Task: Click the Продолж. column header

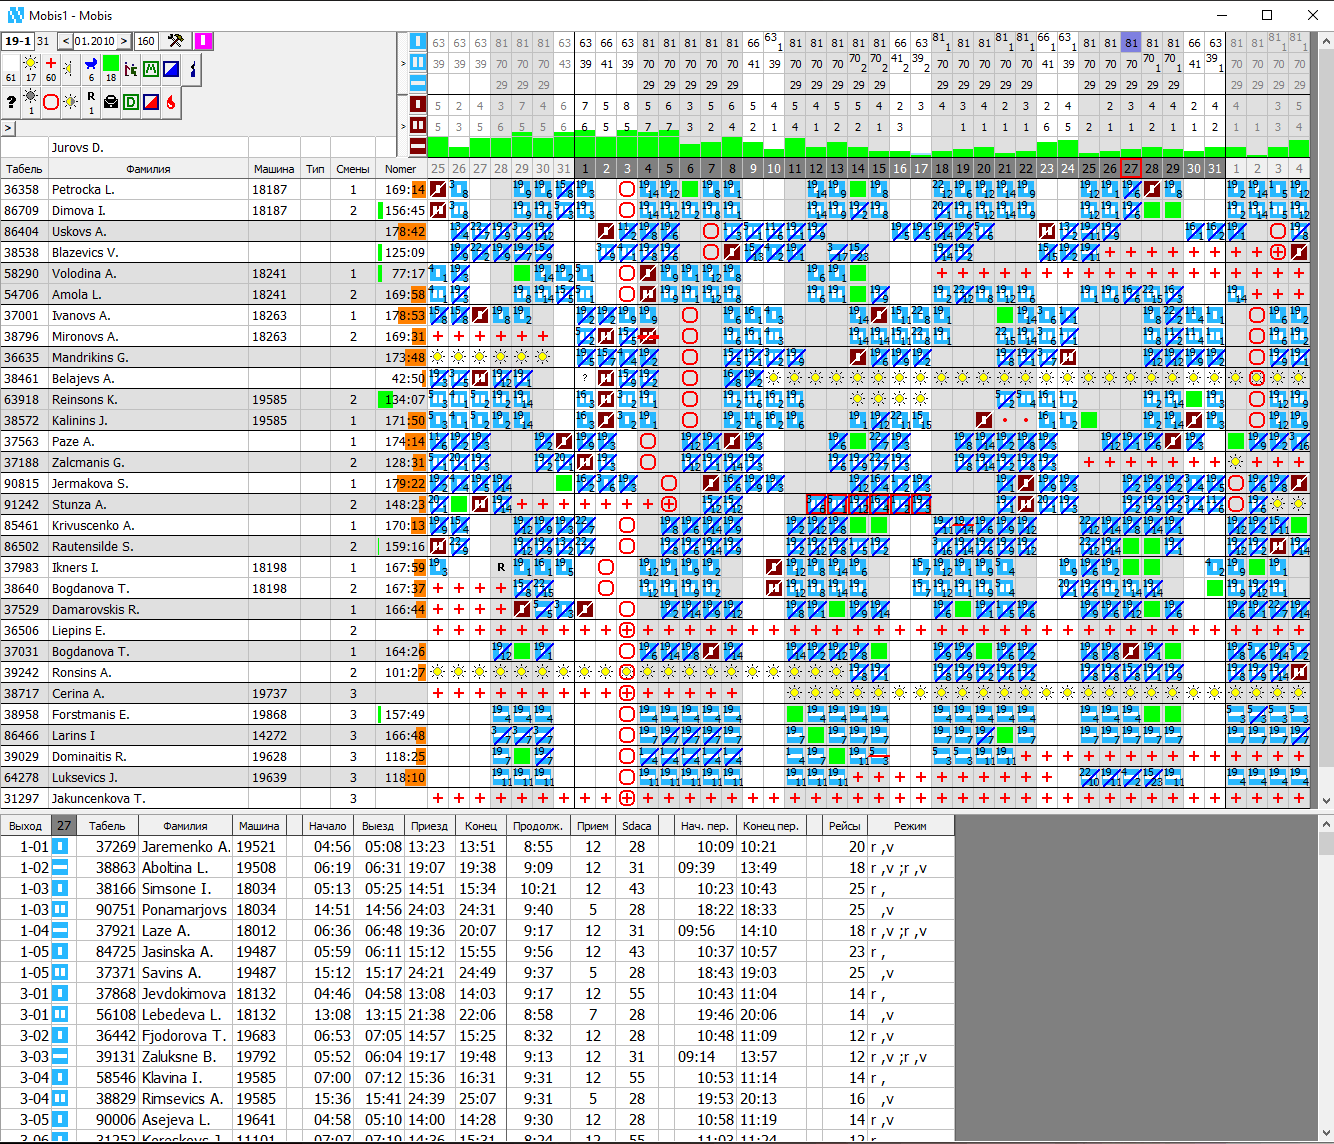Action: tap(537, 826)
